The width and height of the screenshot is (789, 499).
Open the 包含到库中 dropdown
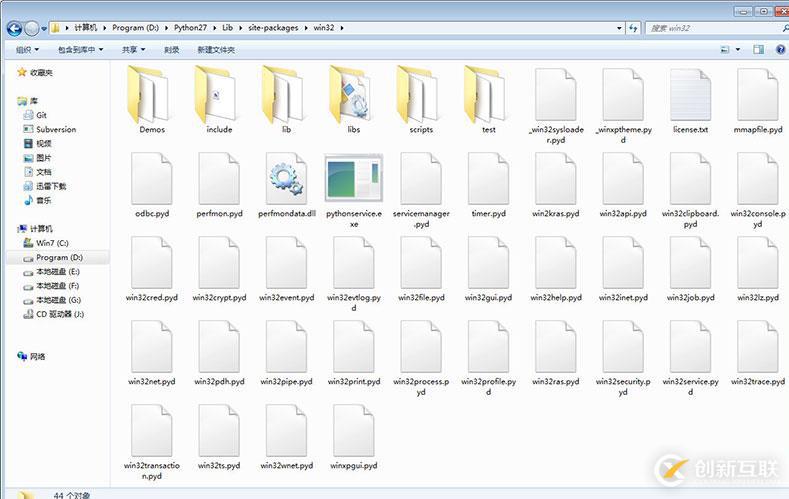81,49
